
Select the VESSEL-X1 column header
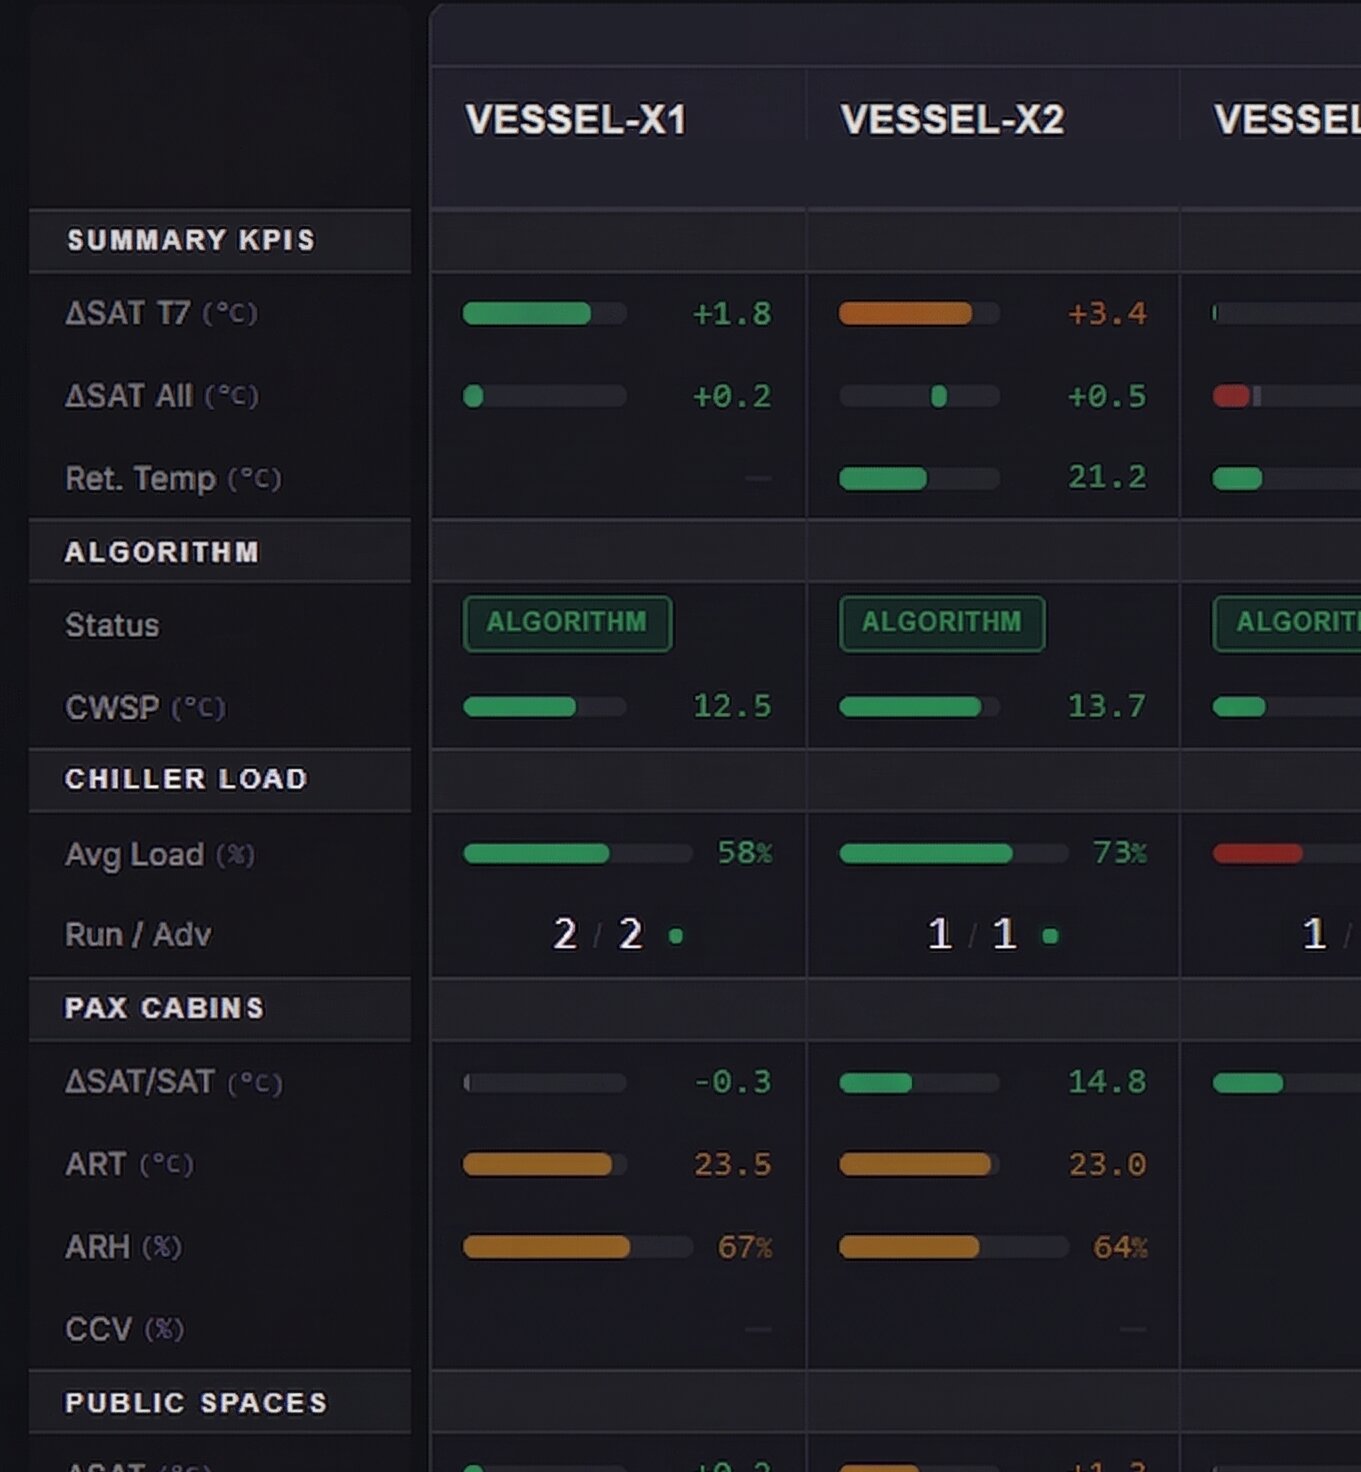point(576,120)
